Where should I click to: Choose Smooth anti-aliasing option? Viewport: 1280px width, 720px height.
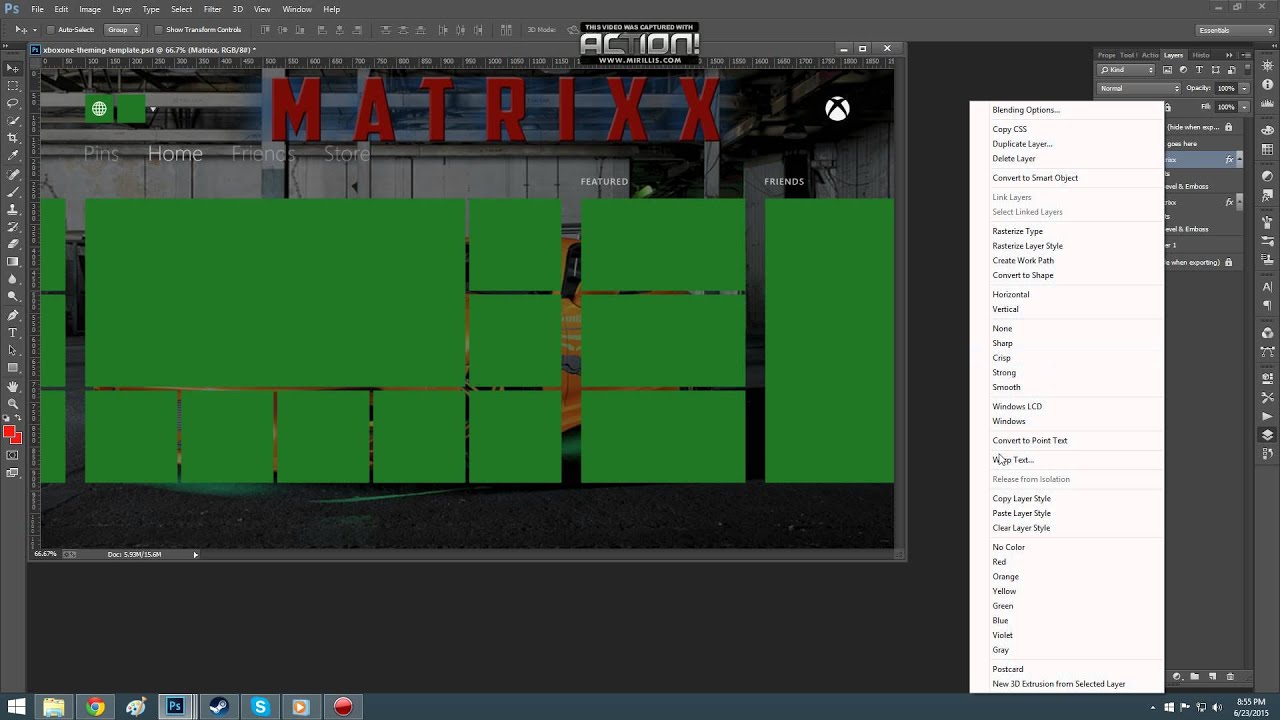1006,387
